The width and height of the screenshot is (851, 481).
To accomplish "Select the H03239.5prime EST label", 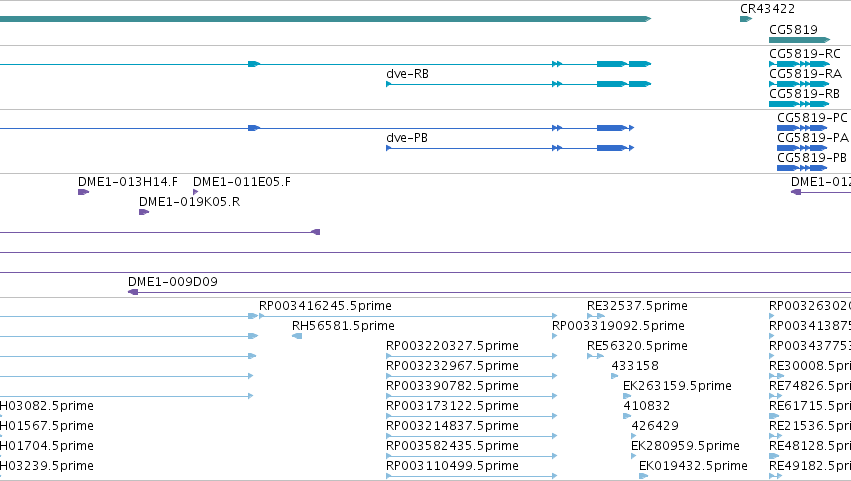I will (47, 466).
